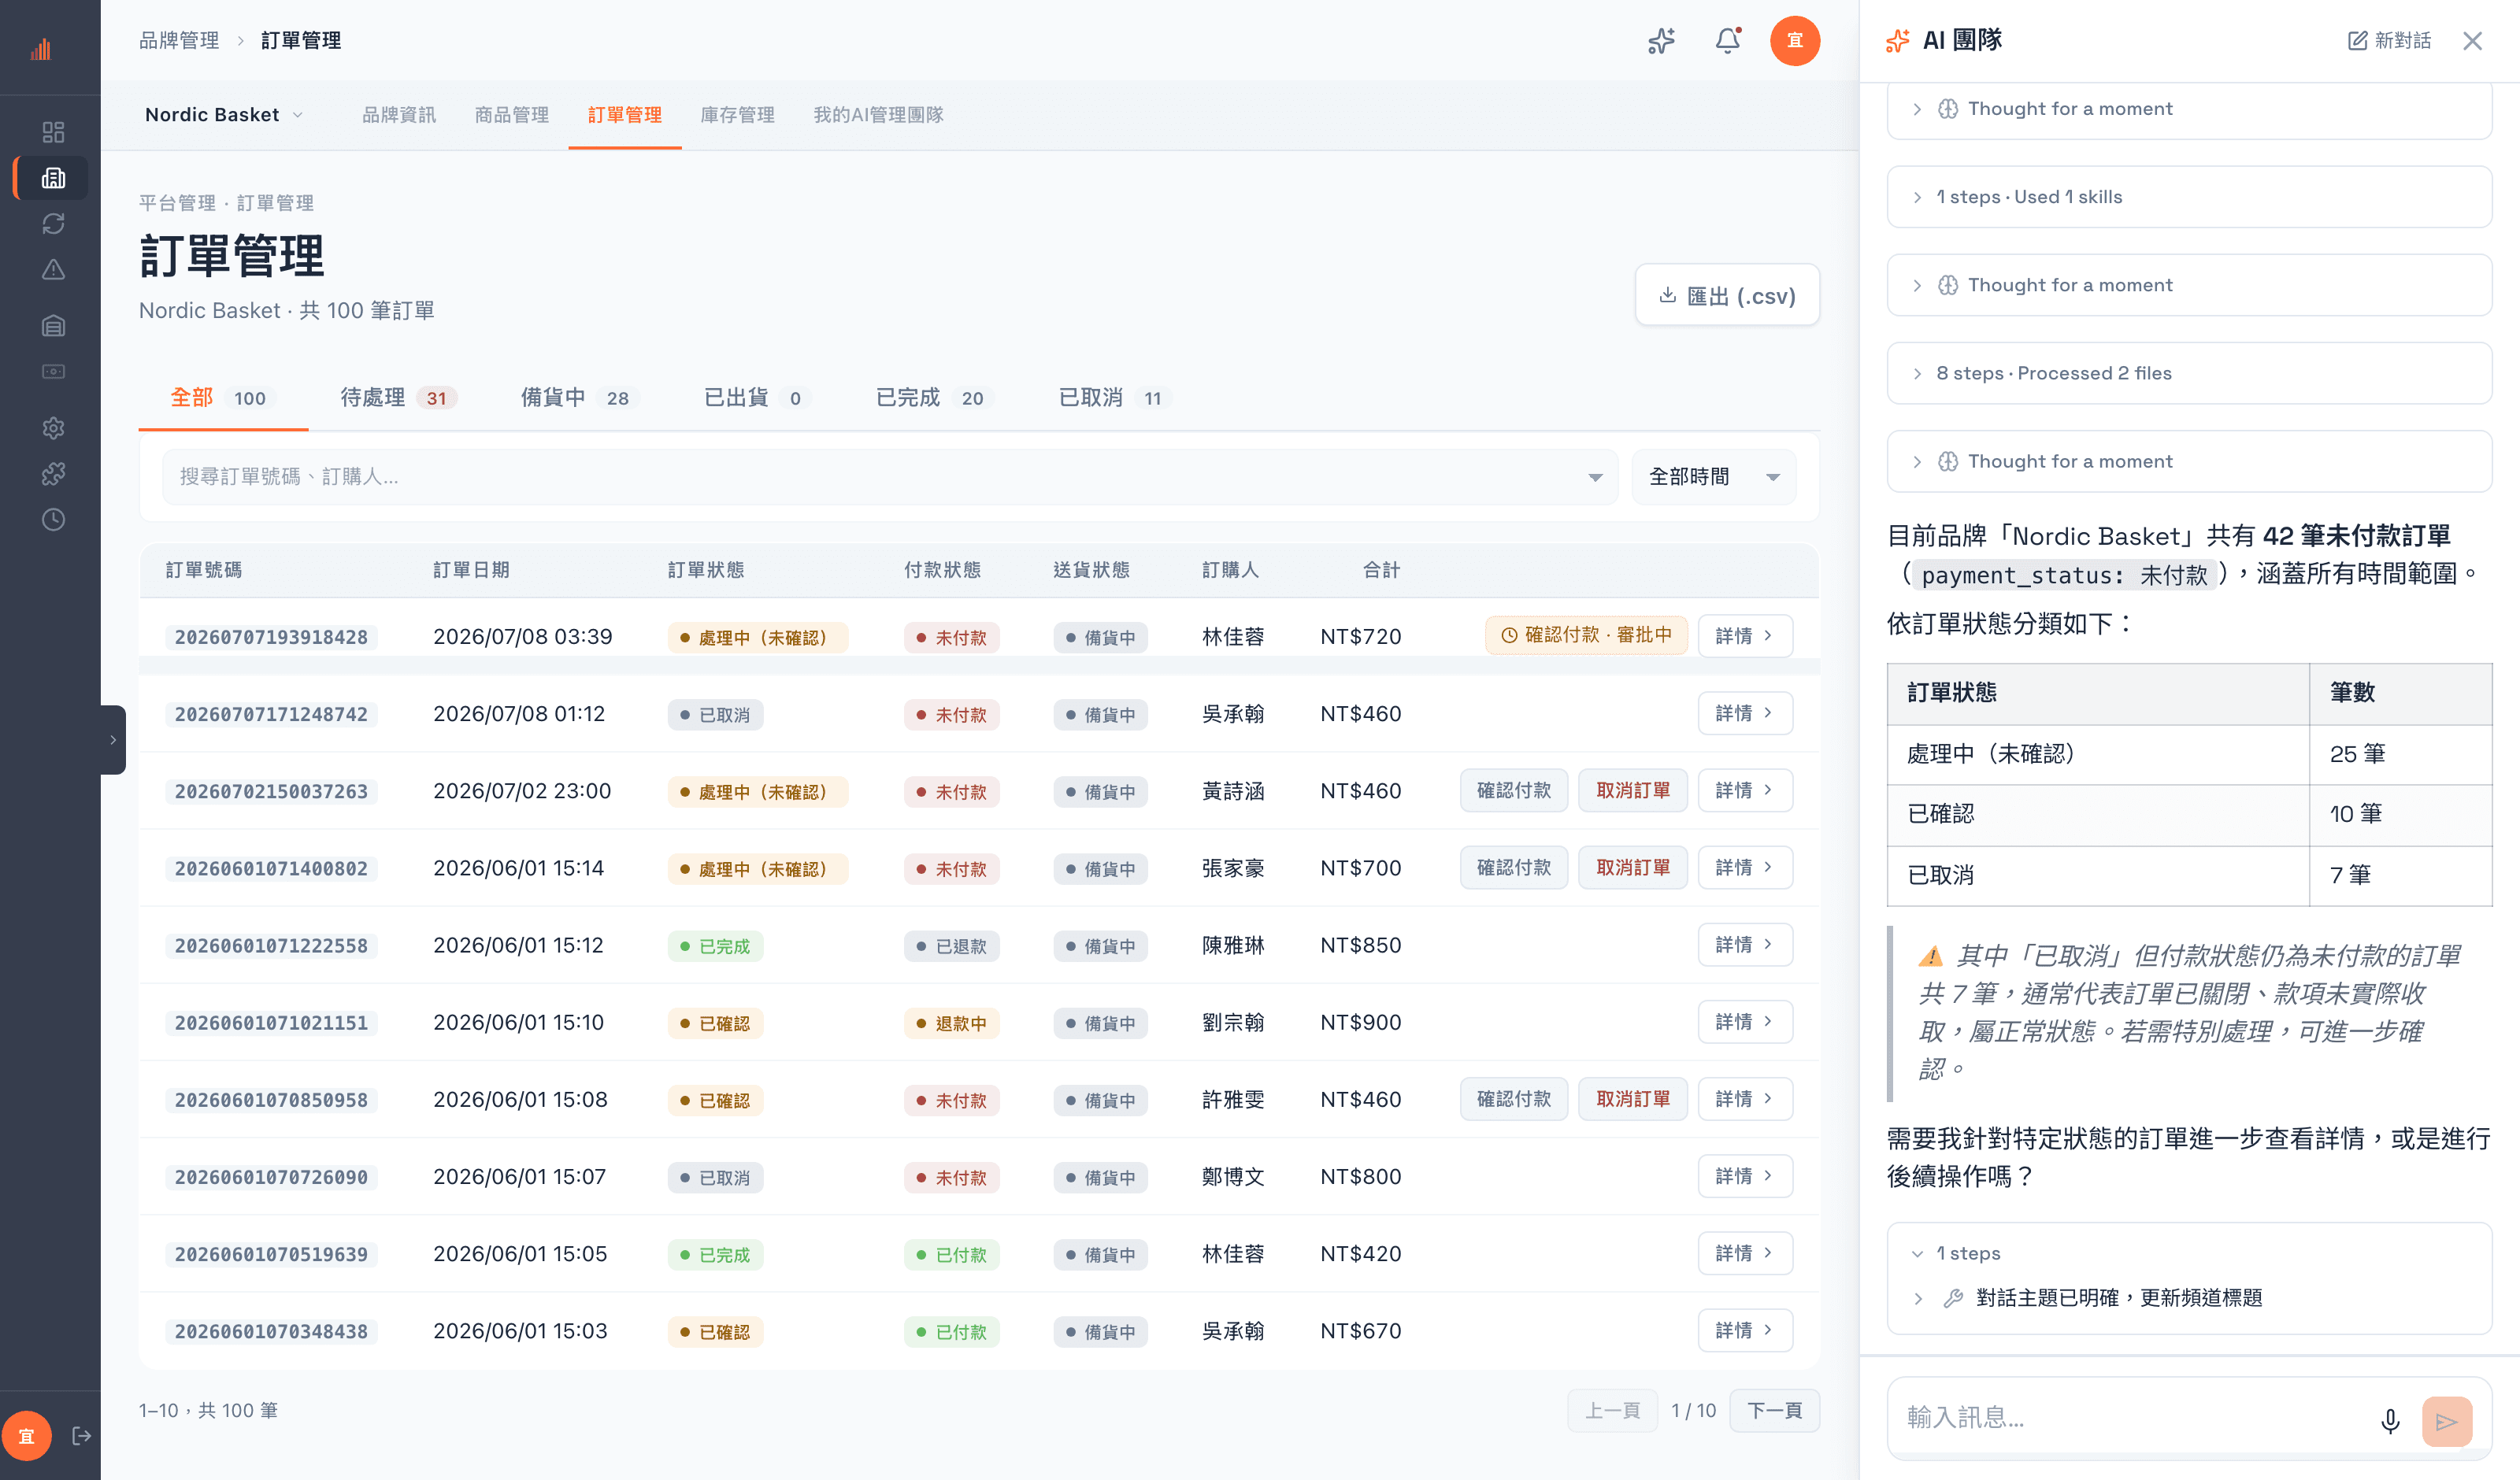Open the payment cash icon in sidebar
The width and height of the screenshot is (2520, 1480).
[x=53, y=372]
